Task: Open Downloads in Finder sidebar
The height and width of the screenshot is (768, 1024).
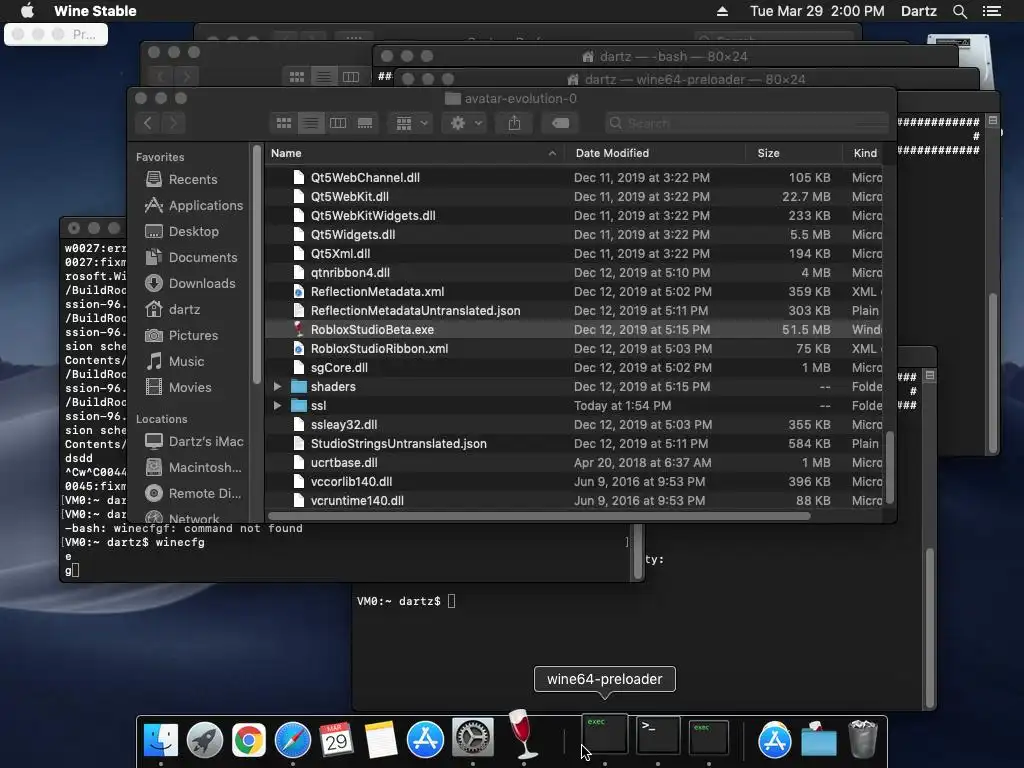Action: click(x=189, y=283)
